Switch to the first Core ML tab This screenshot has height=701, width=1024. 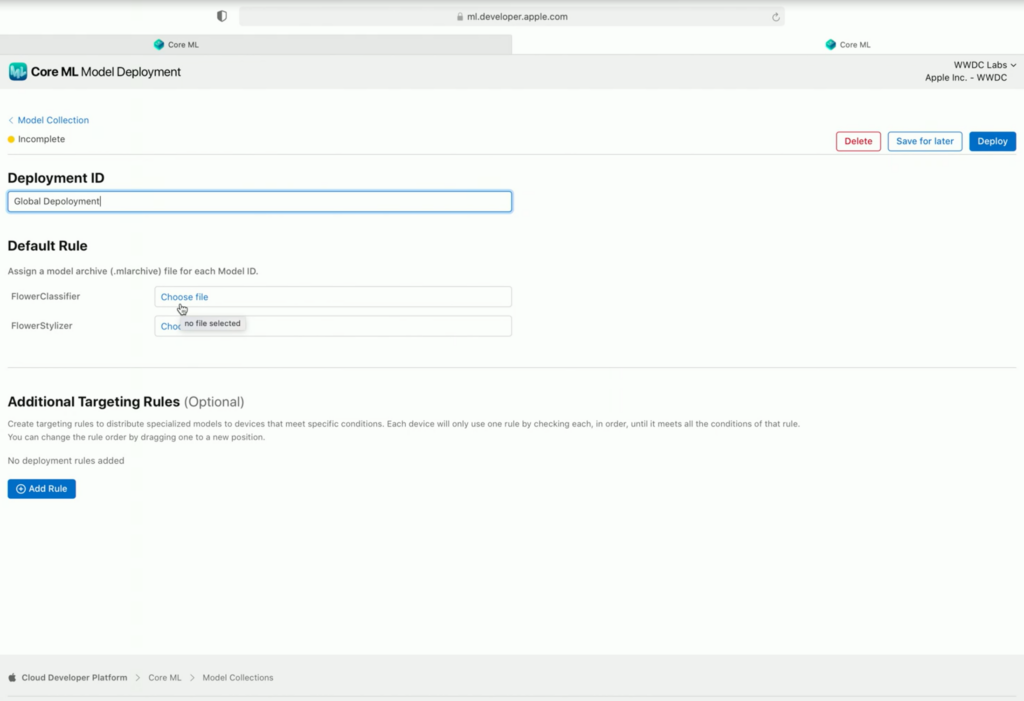point(256,44)
